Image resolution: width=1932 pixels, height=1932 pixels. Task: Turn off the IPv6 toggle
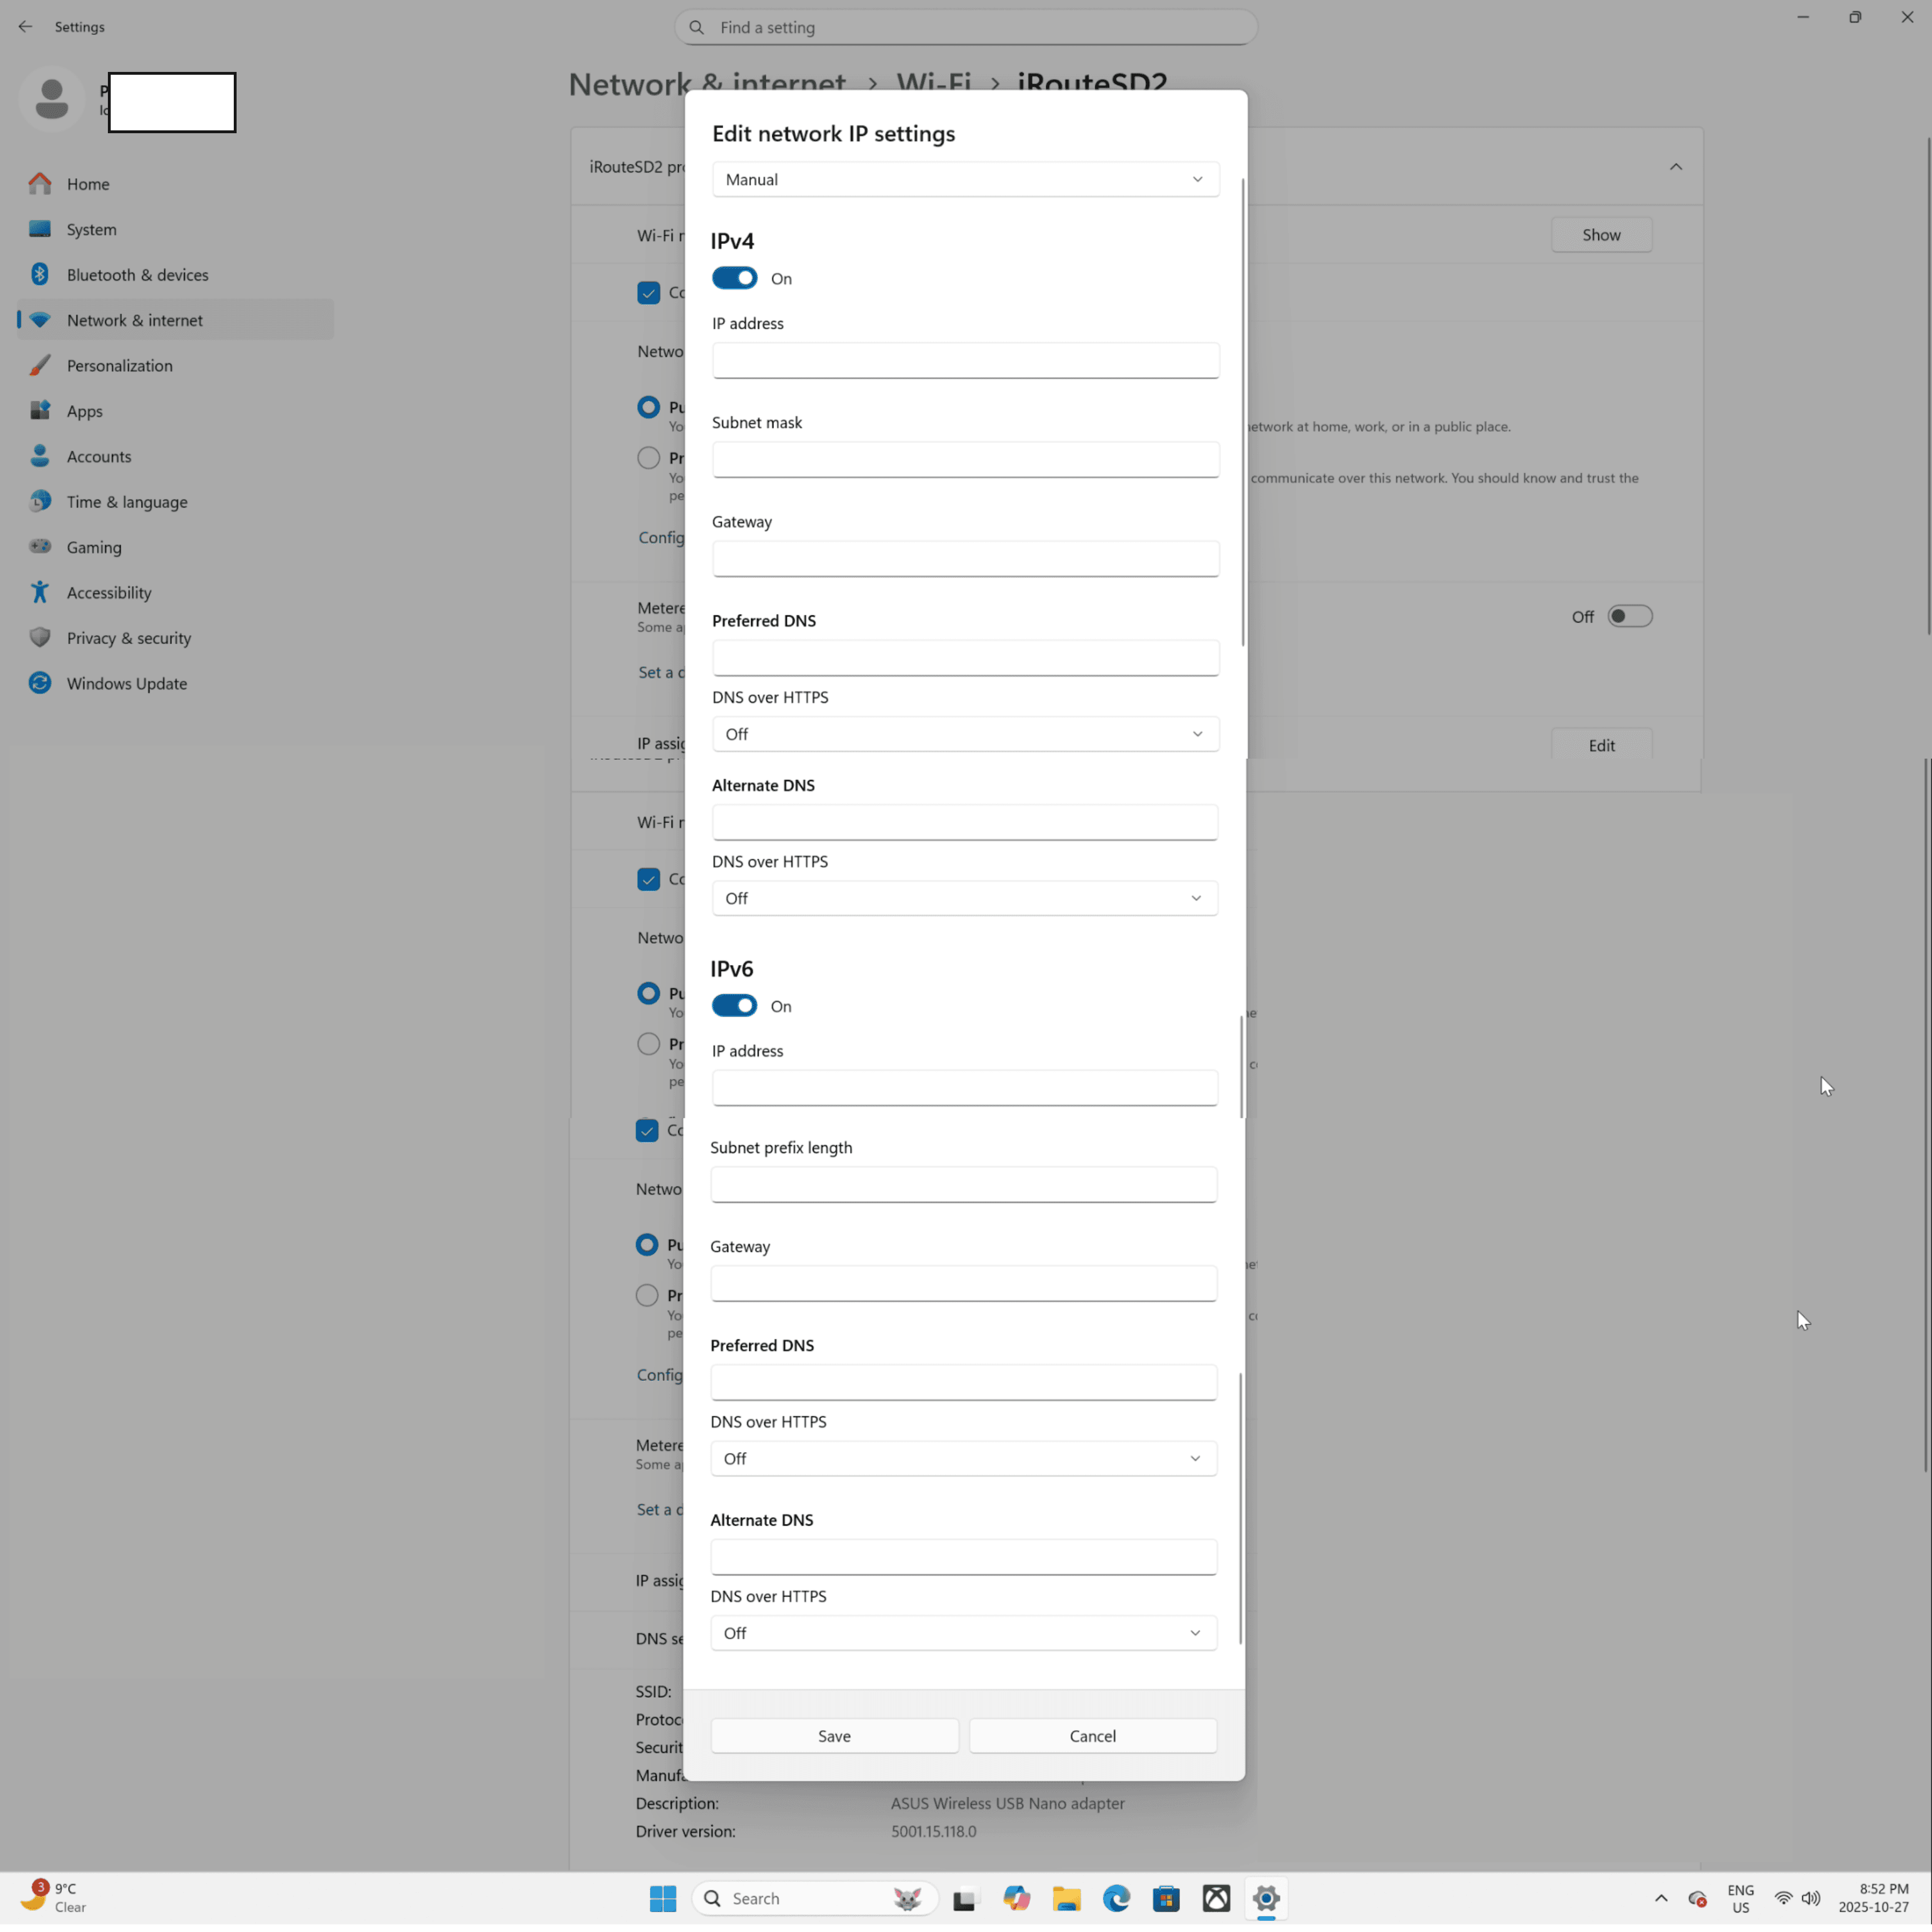pyautogui.click(x=734, y=1006)
